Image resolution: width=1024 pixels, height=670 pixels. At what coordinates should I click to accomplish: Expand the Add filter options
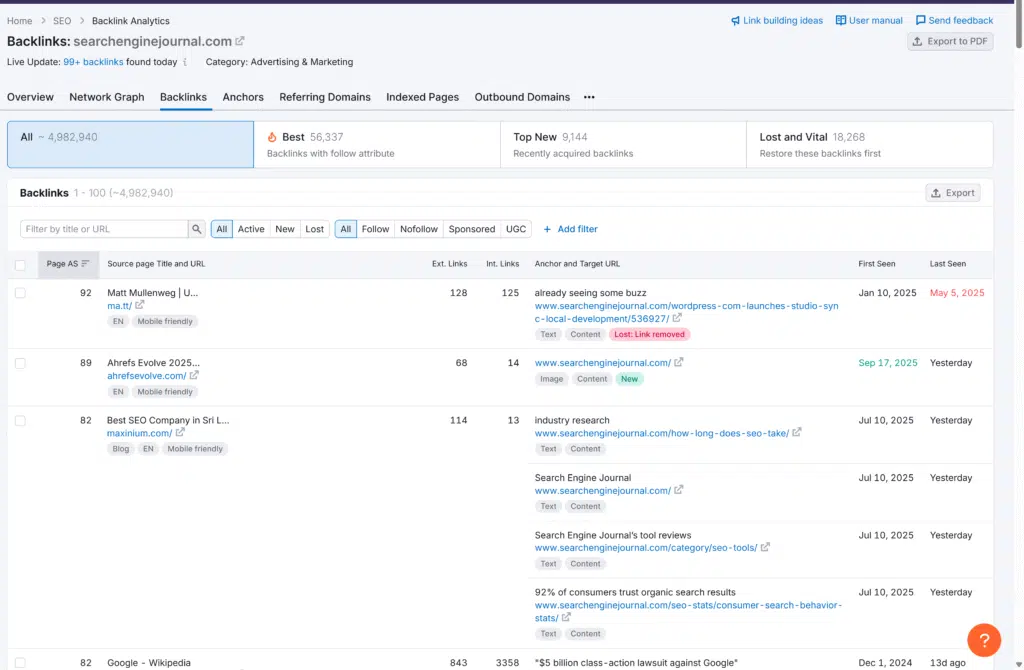pyautogui.click(x=570, y=229)
